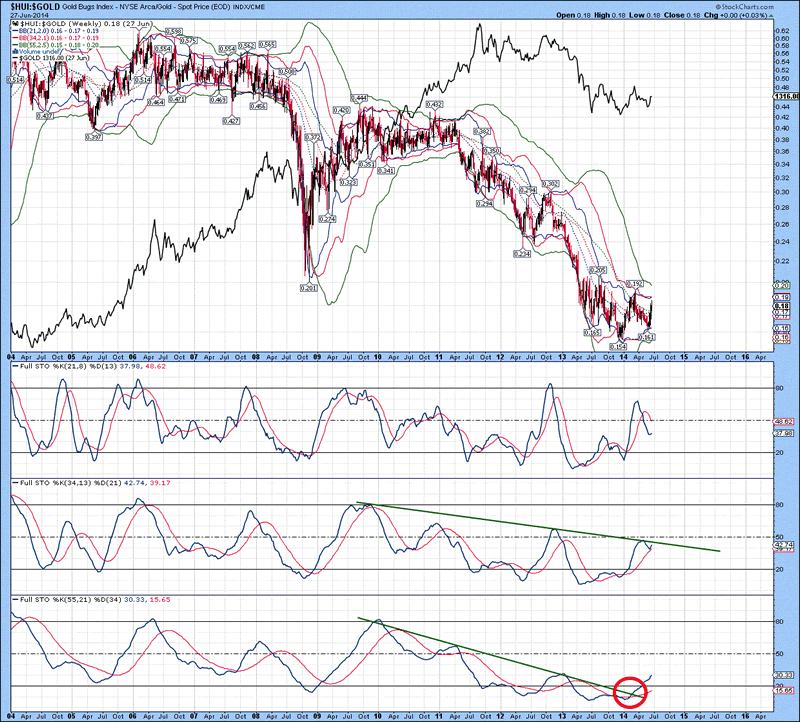Click the green trendline on middle stochastic
800x722 pixels.
[x=540, y=526]
